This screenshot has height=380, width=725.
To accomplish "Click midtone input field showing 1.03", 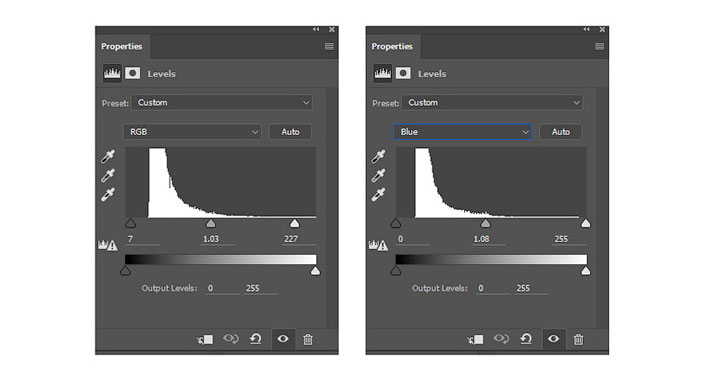I will tap(217, 239).
